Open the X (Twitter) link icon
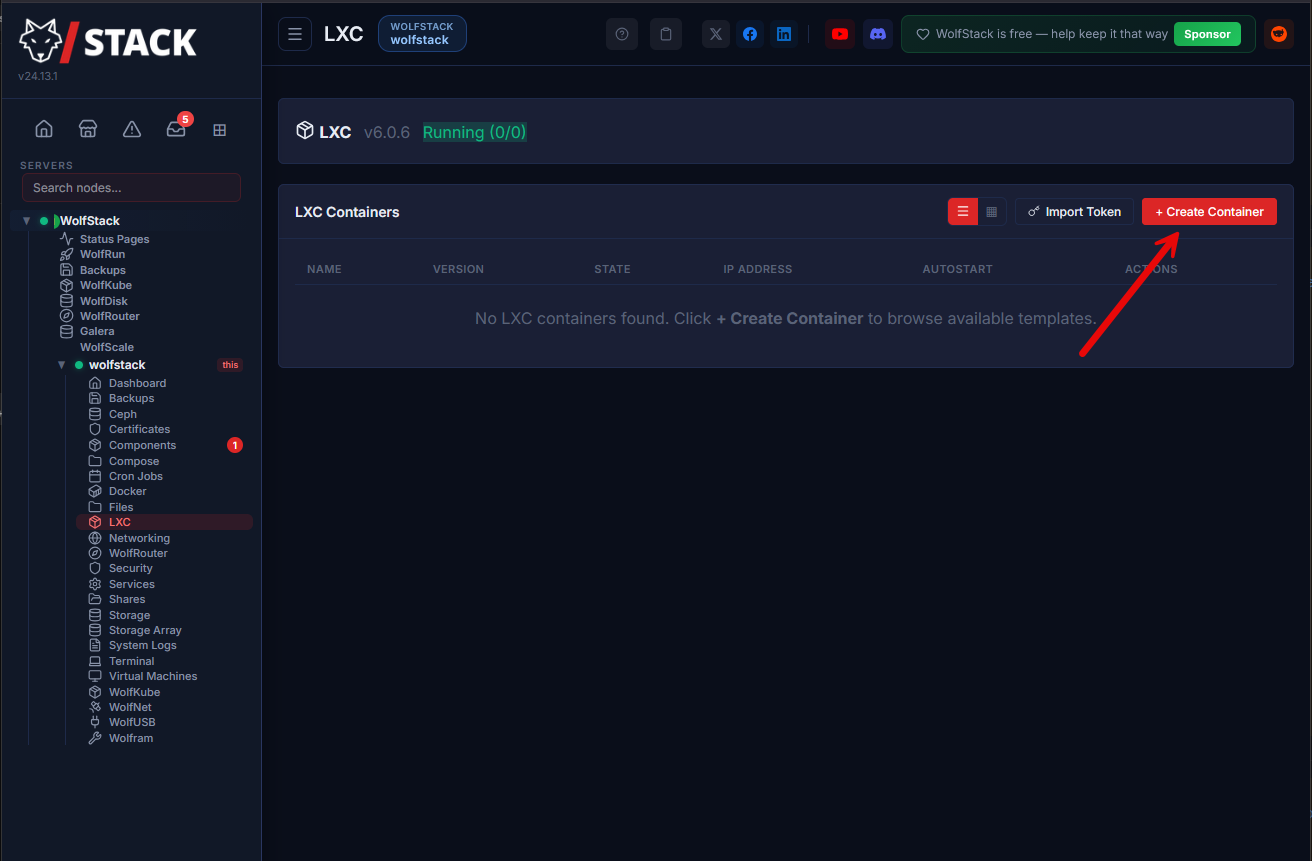 (x=716, y=34)
